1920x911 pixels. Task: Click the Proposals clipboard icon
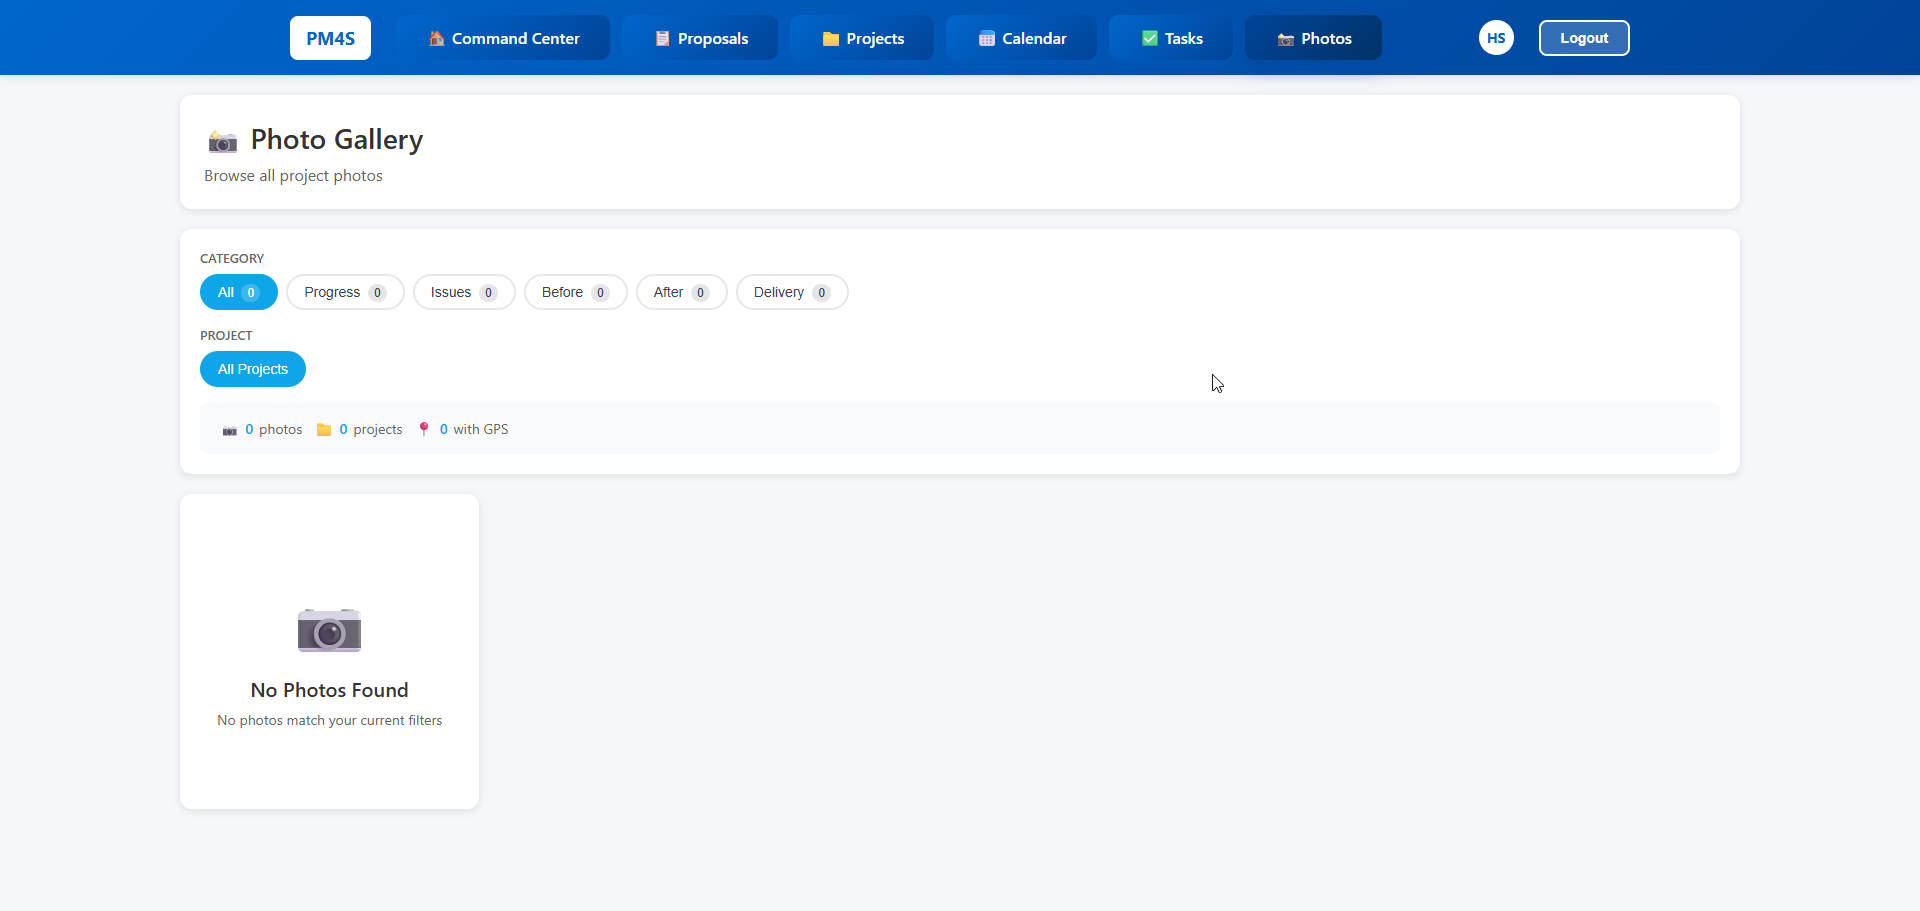[x=662, y=39]
